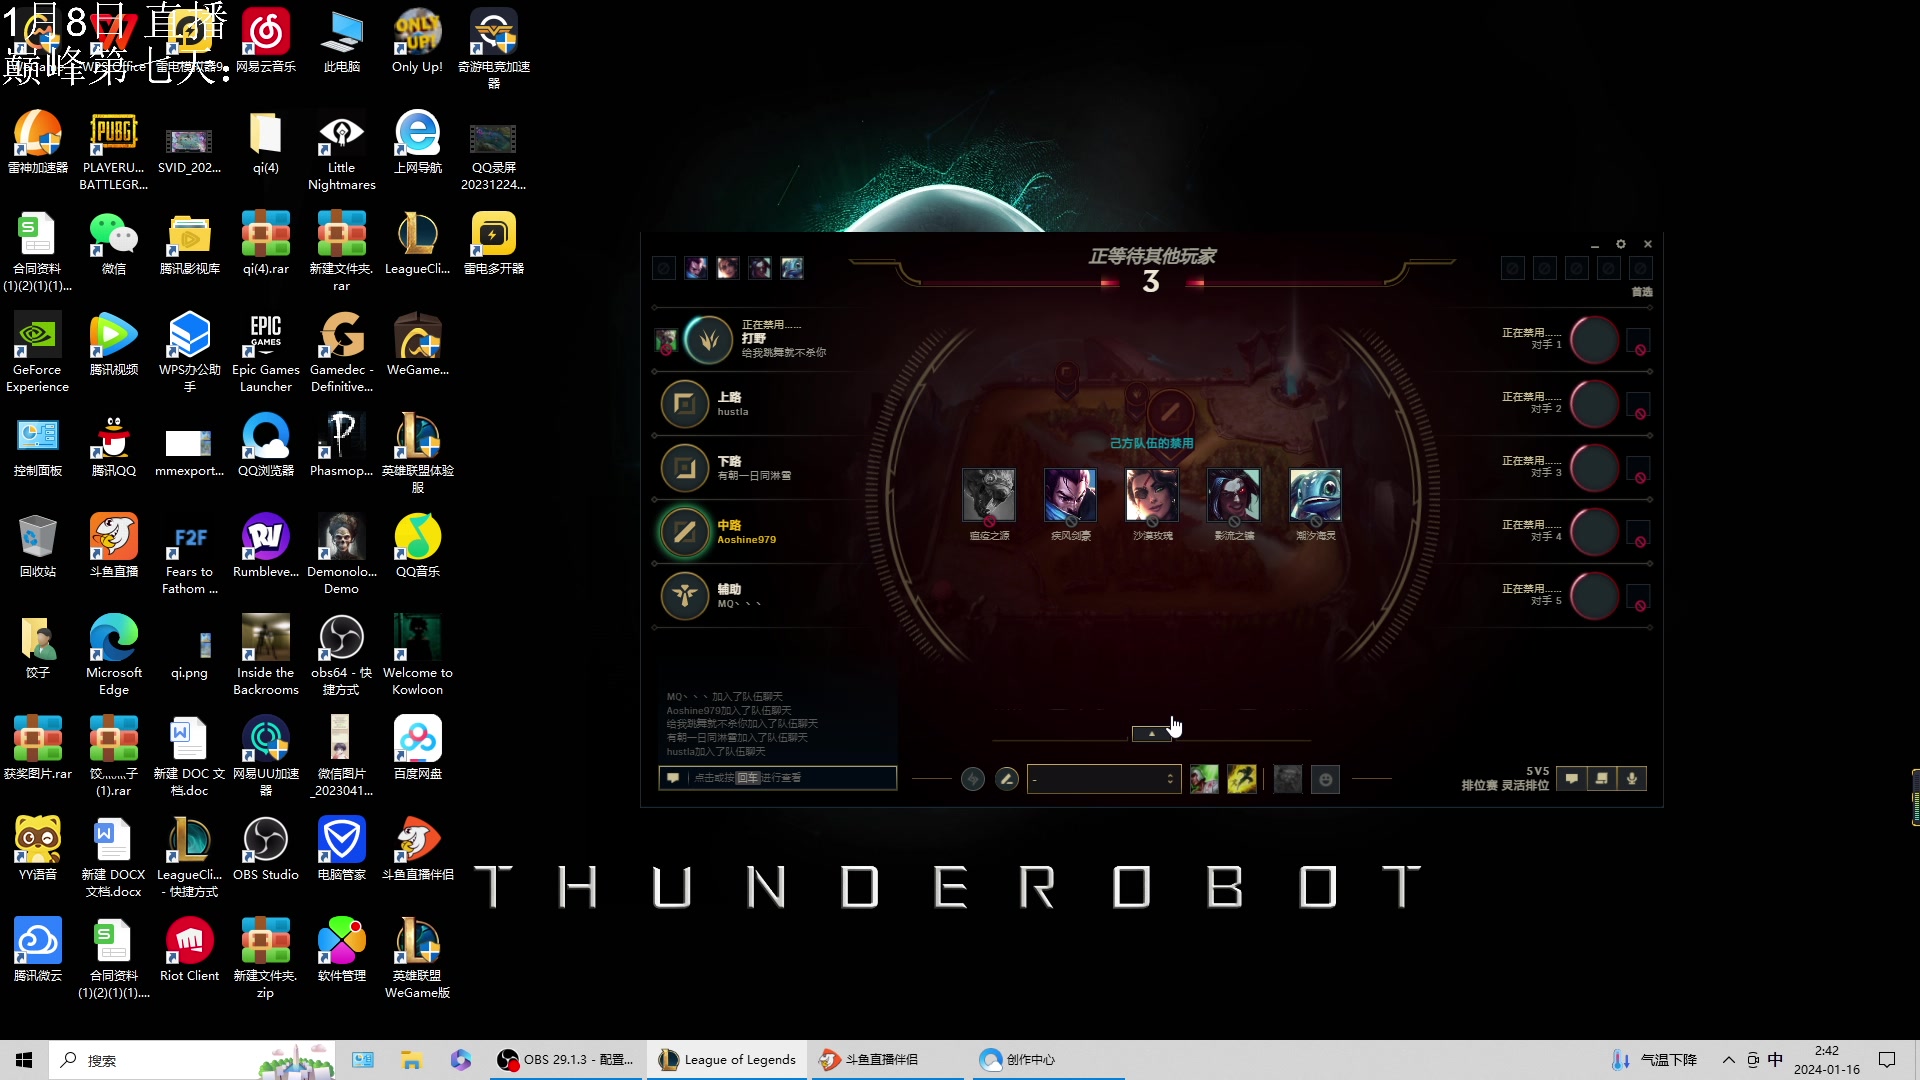Open weather widget 气温下降

pyautogui.click(x=1655, y=1060)
